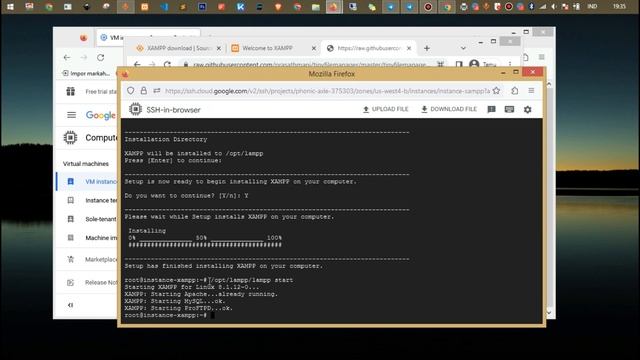This screenshot has width=640, height=360.
Task: Open the SSH keyboard shortcuts icon
Action: [509, 109]
